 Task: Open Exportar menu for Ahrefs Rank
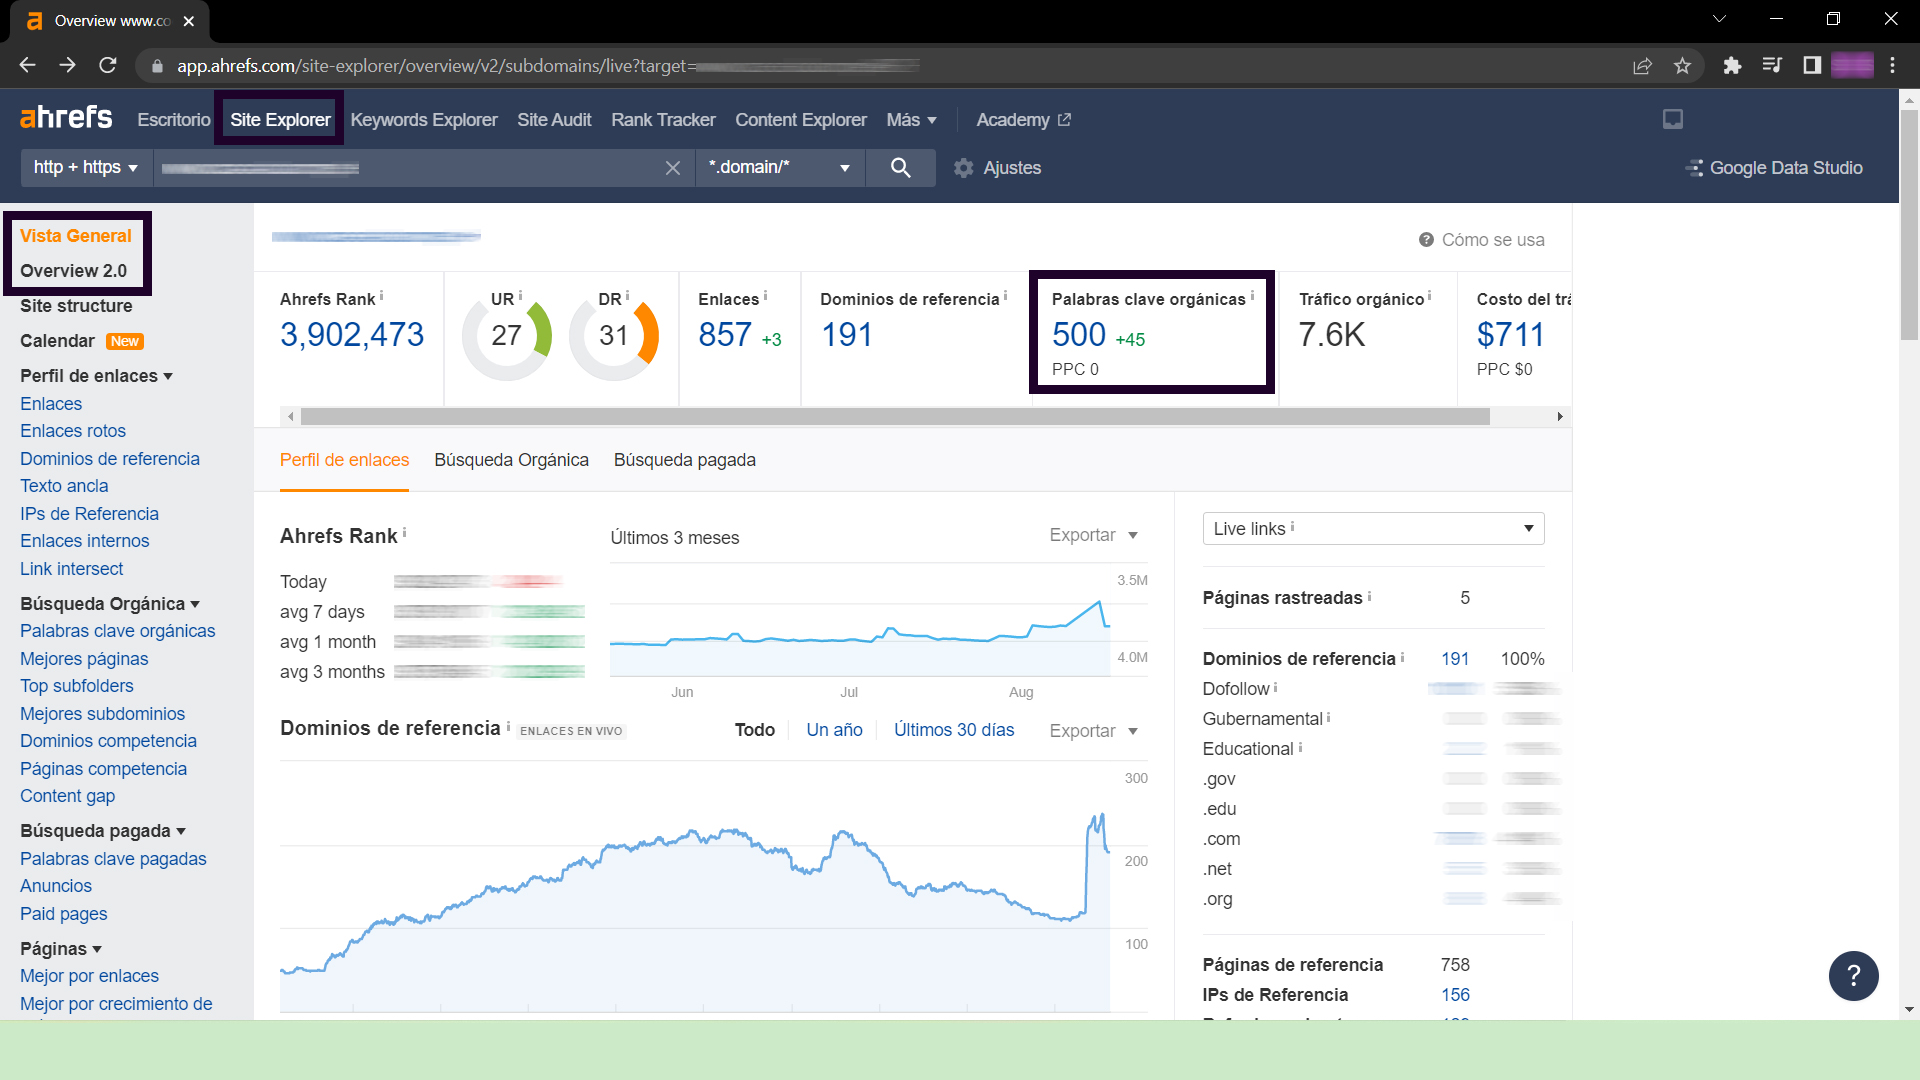(1094, 535)
